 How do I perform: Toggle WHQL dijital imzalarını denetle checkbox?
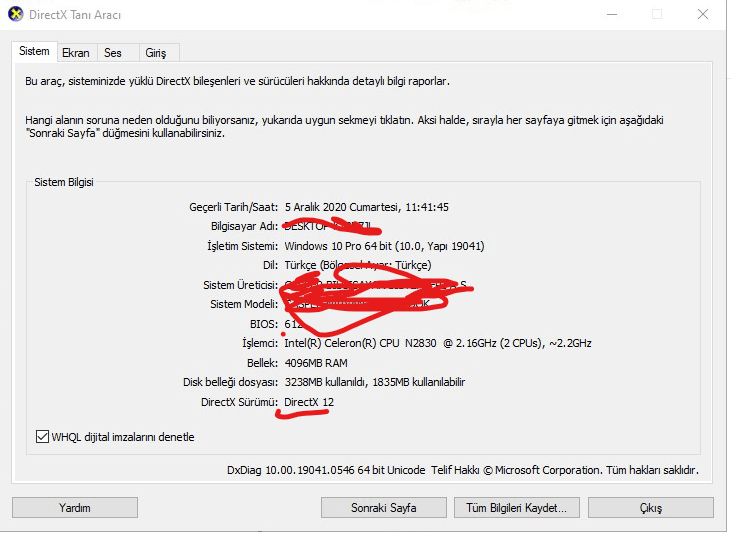coord(42,437)
